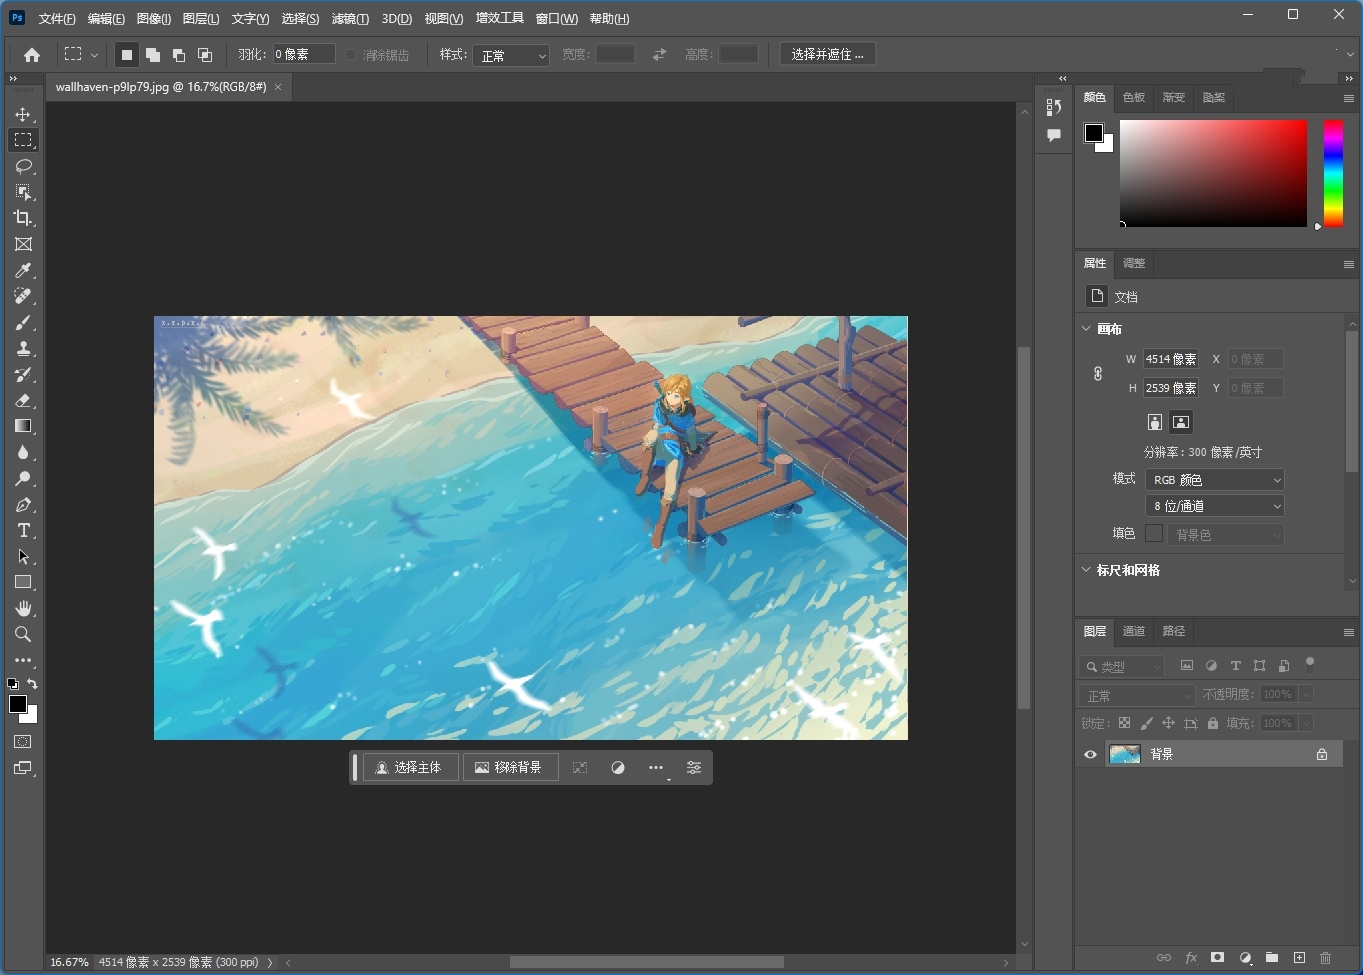1363x975 pixels.
Task: Open the 滤镜(T) menu
Action: (x=350, y=19)
